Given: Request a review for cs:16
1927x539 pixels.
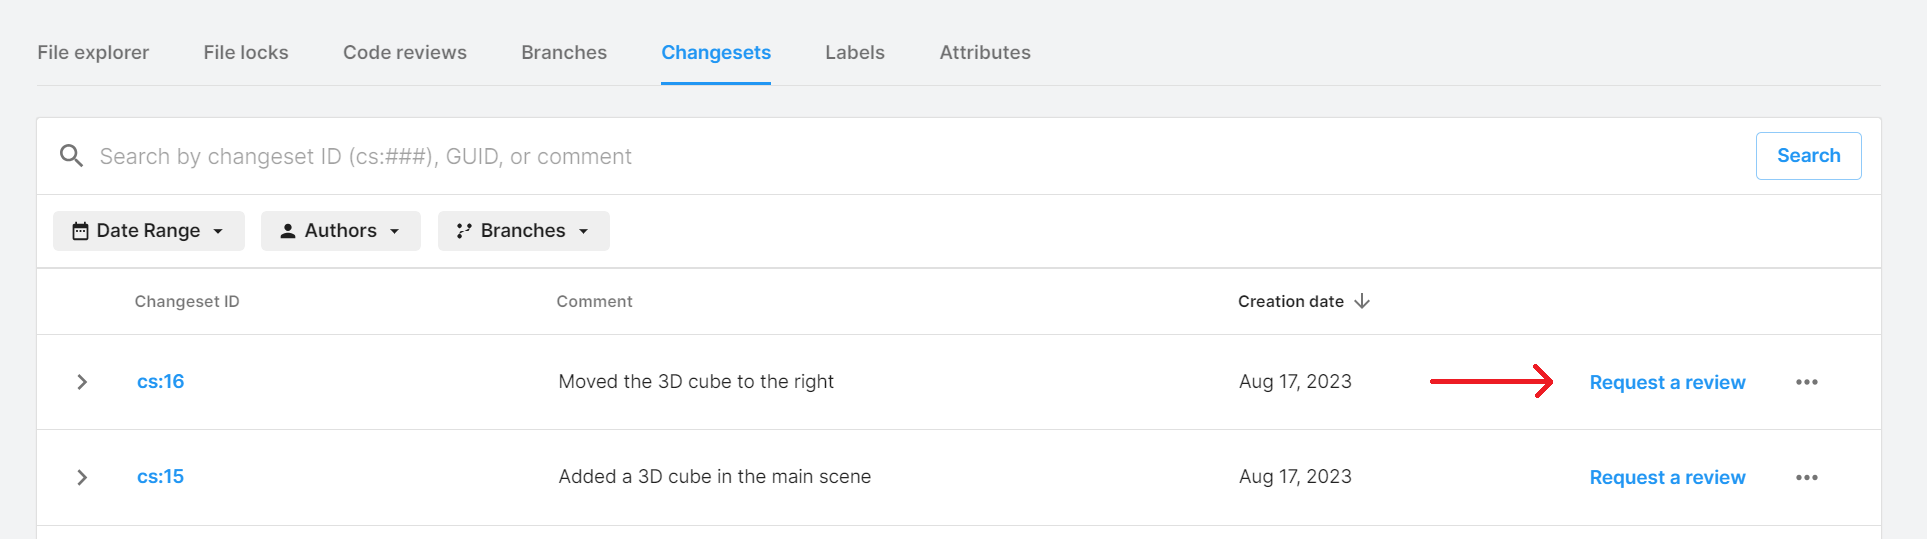Looking at the screenshot, I should [1667, 382].
